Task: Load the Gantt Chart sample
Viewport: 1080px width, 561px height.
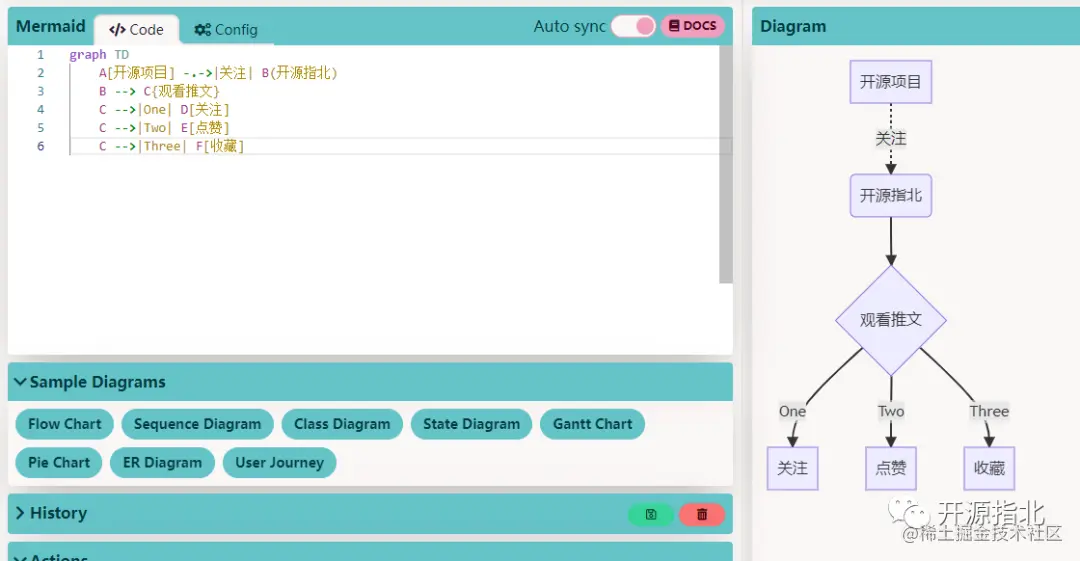Action: tap(592, 424)
